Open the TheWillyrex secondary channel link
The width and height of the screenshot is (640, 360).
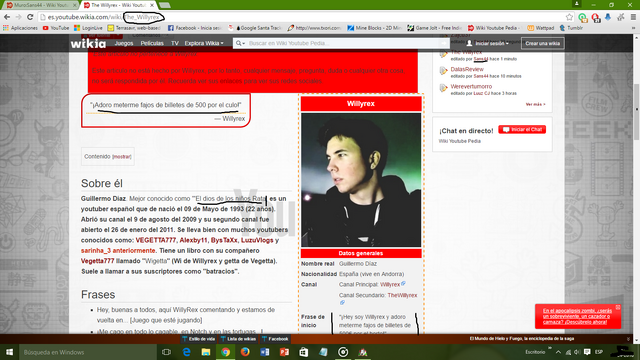[x=402, y=295]
